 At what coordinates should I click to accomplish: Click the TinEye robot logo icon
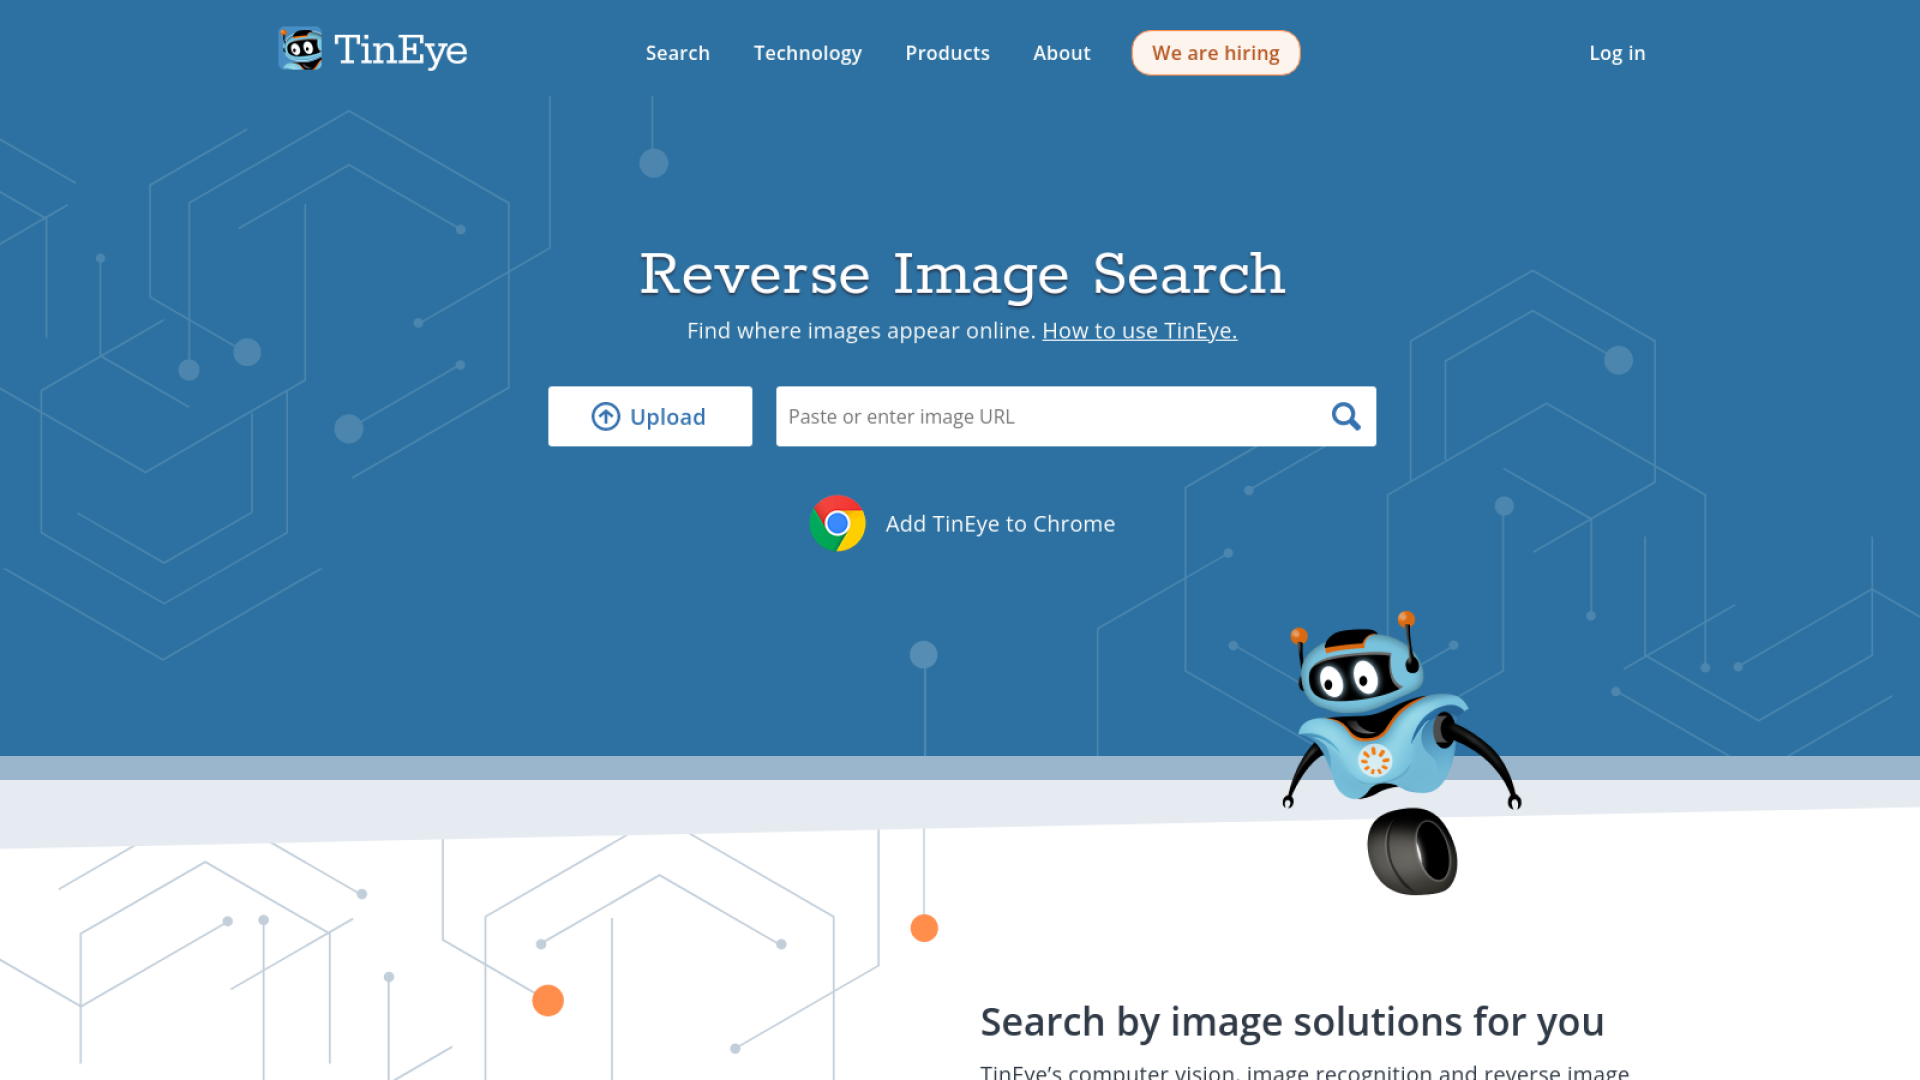click(300, 49)
